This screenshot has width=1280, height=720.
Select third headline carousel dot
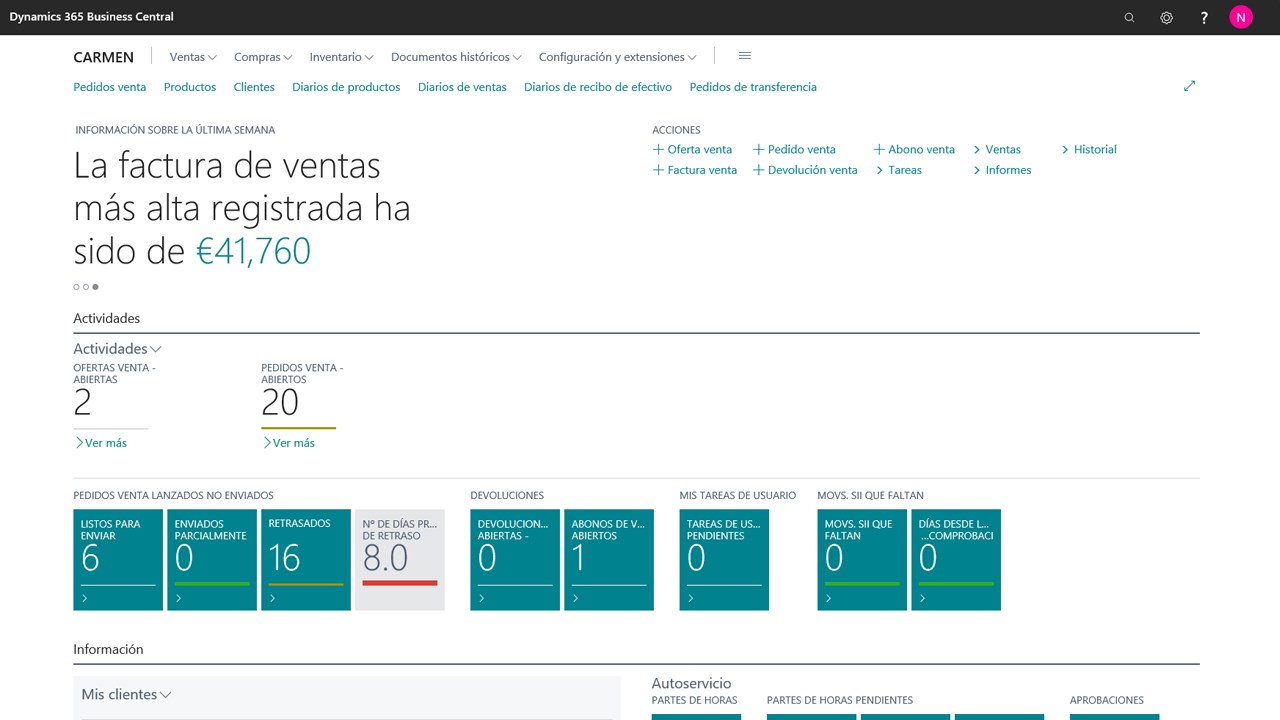95,287
